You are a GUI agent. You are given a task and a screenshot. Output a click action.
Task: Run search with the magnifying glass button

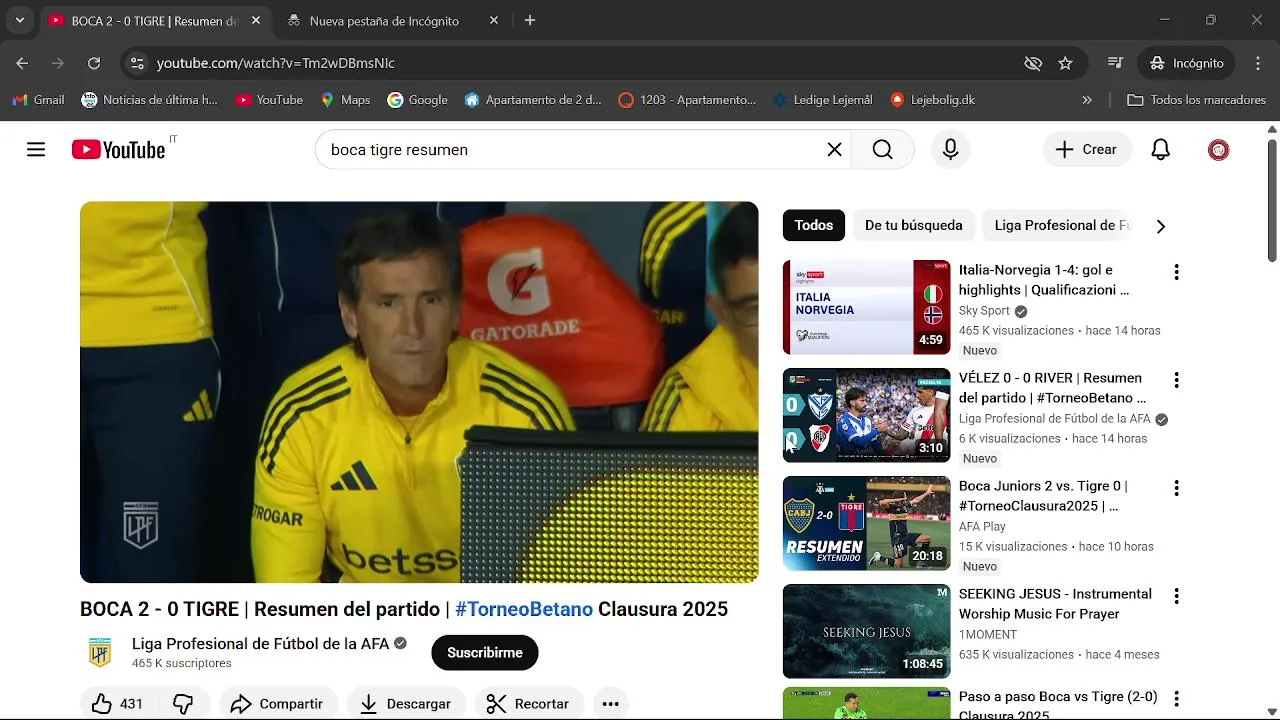(882, 150)
